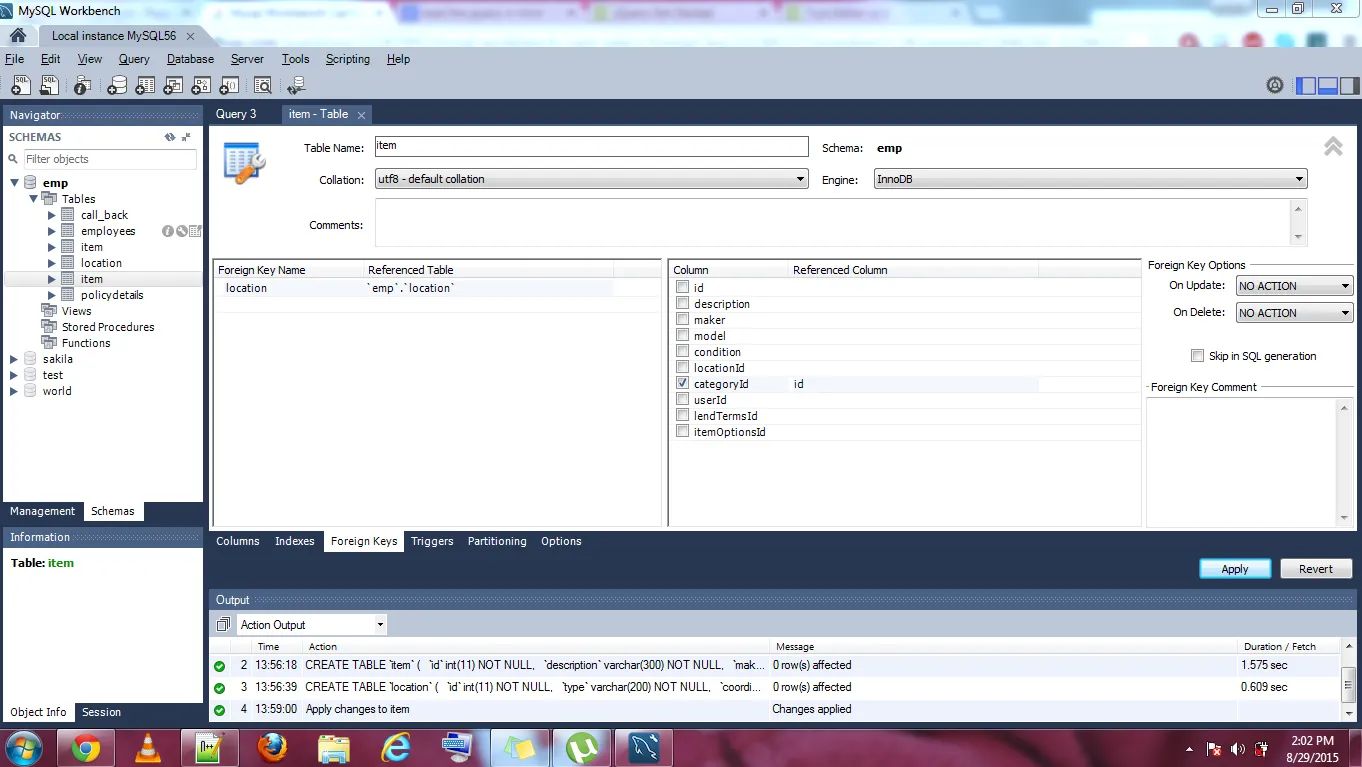The width and height of the screenshot is (1362, 767).
Task: Click the copy icon in Output panel
Action: point(223,625)
